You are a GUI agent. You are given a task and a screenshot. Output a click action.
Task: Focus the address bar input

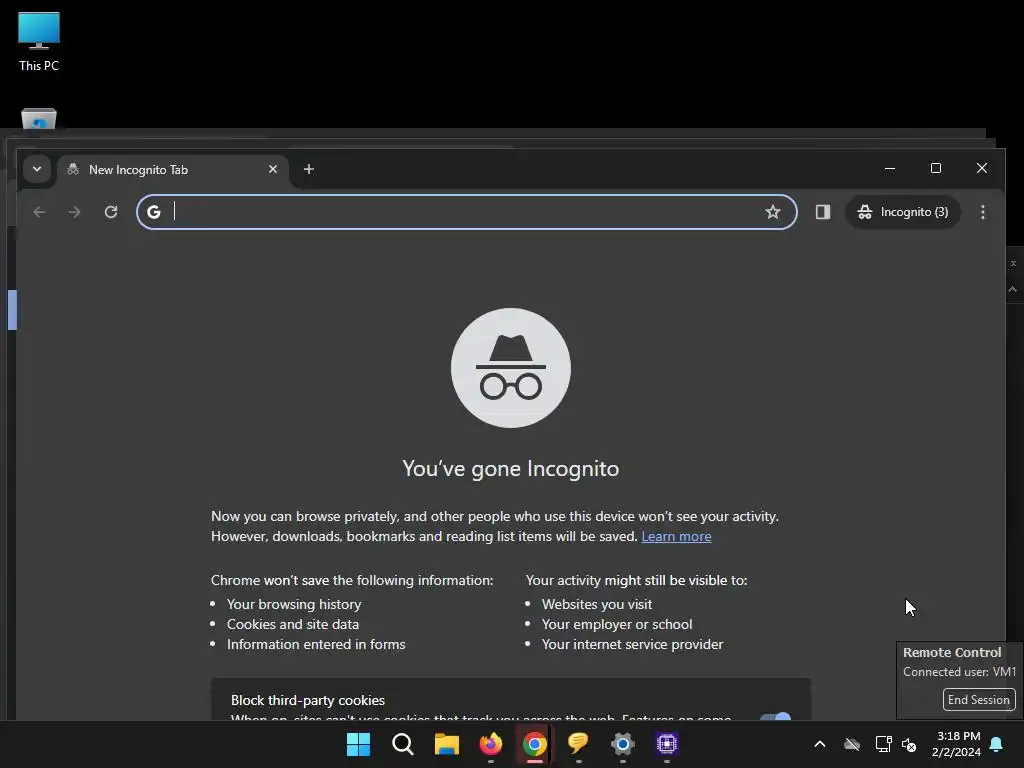tap(464, 212)
